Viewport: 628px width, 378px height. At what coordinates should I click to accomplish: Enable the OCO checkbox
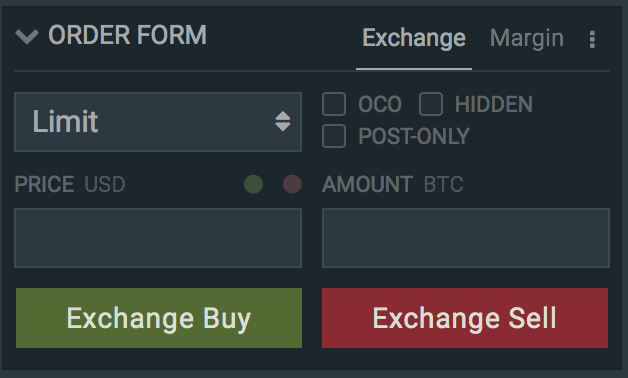pos(334,104)
